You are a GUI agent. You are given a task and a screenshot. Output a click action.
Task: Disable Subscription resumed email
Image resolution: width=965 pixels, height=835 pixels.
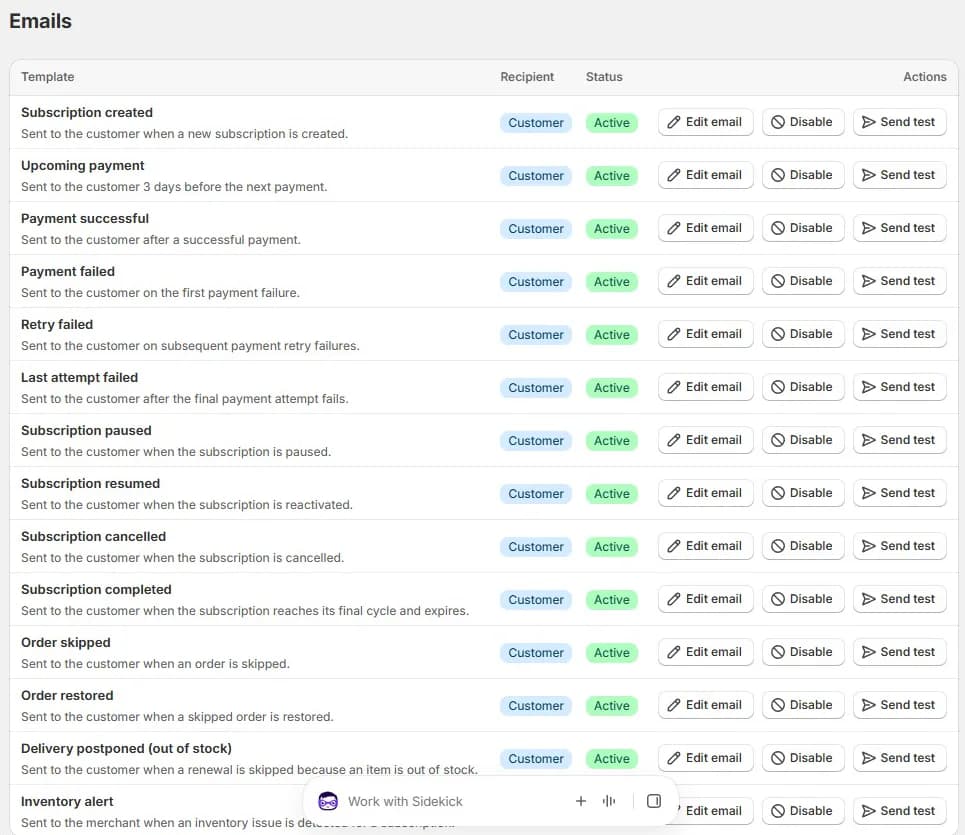(803, 492)
